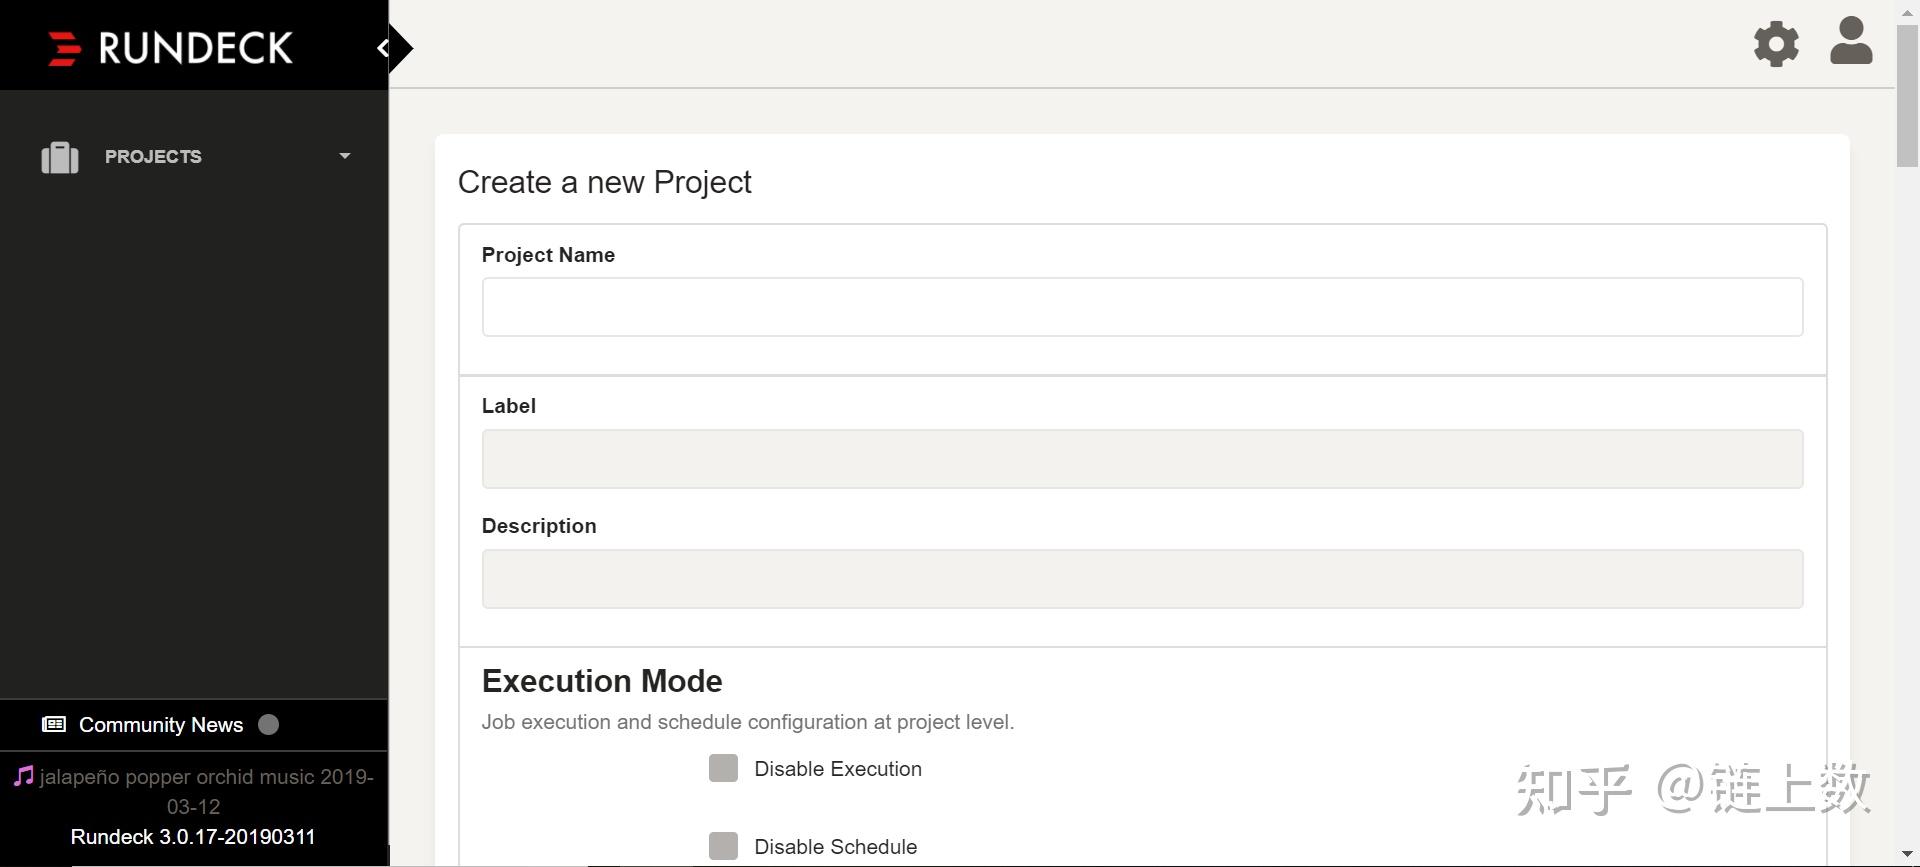This screenshot has width=1920, height=867.
Task: Click the Projects briefcase icon
Action: pos(60,157)
